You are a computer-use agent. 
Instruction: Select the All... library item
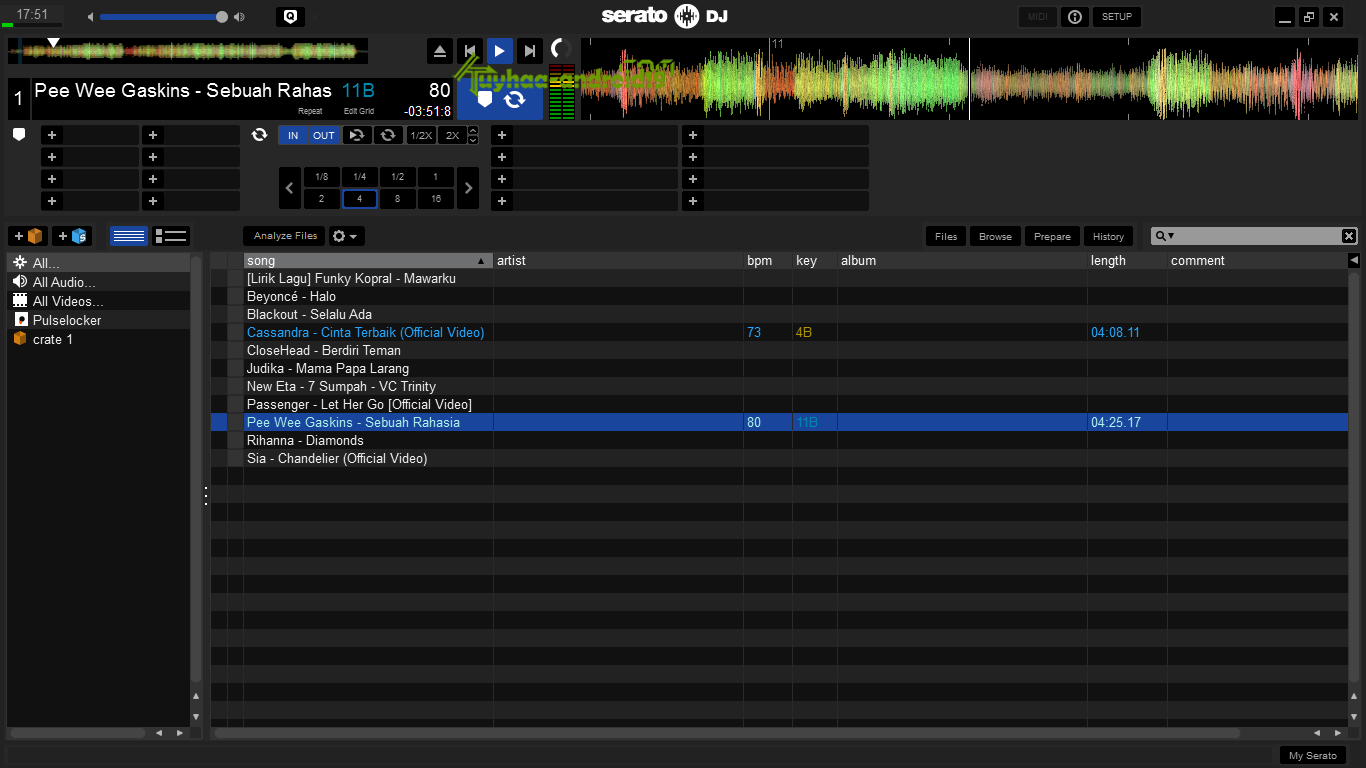coord(98,263)
